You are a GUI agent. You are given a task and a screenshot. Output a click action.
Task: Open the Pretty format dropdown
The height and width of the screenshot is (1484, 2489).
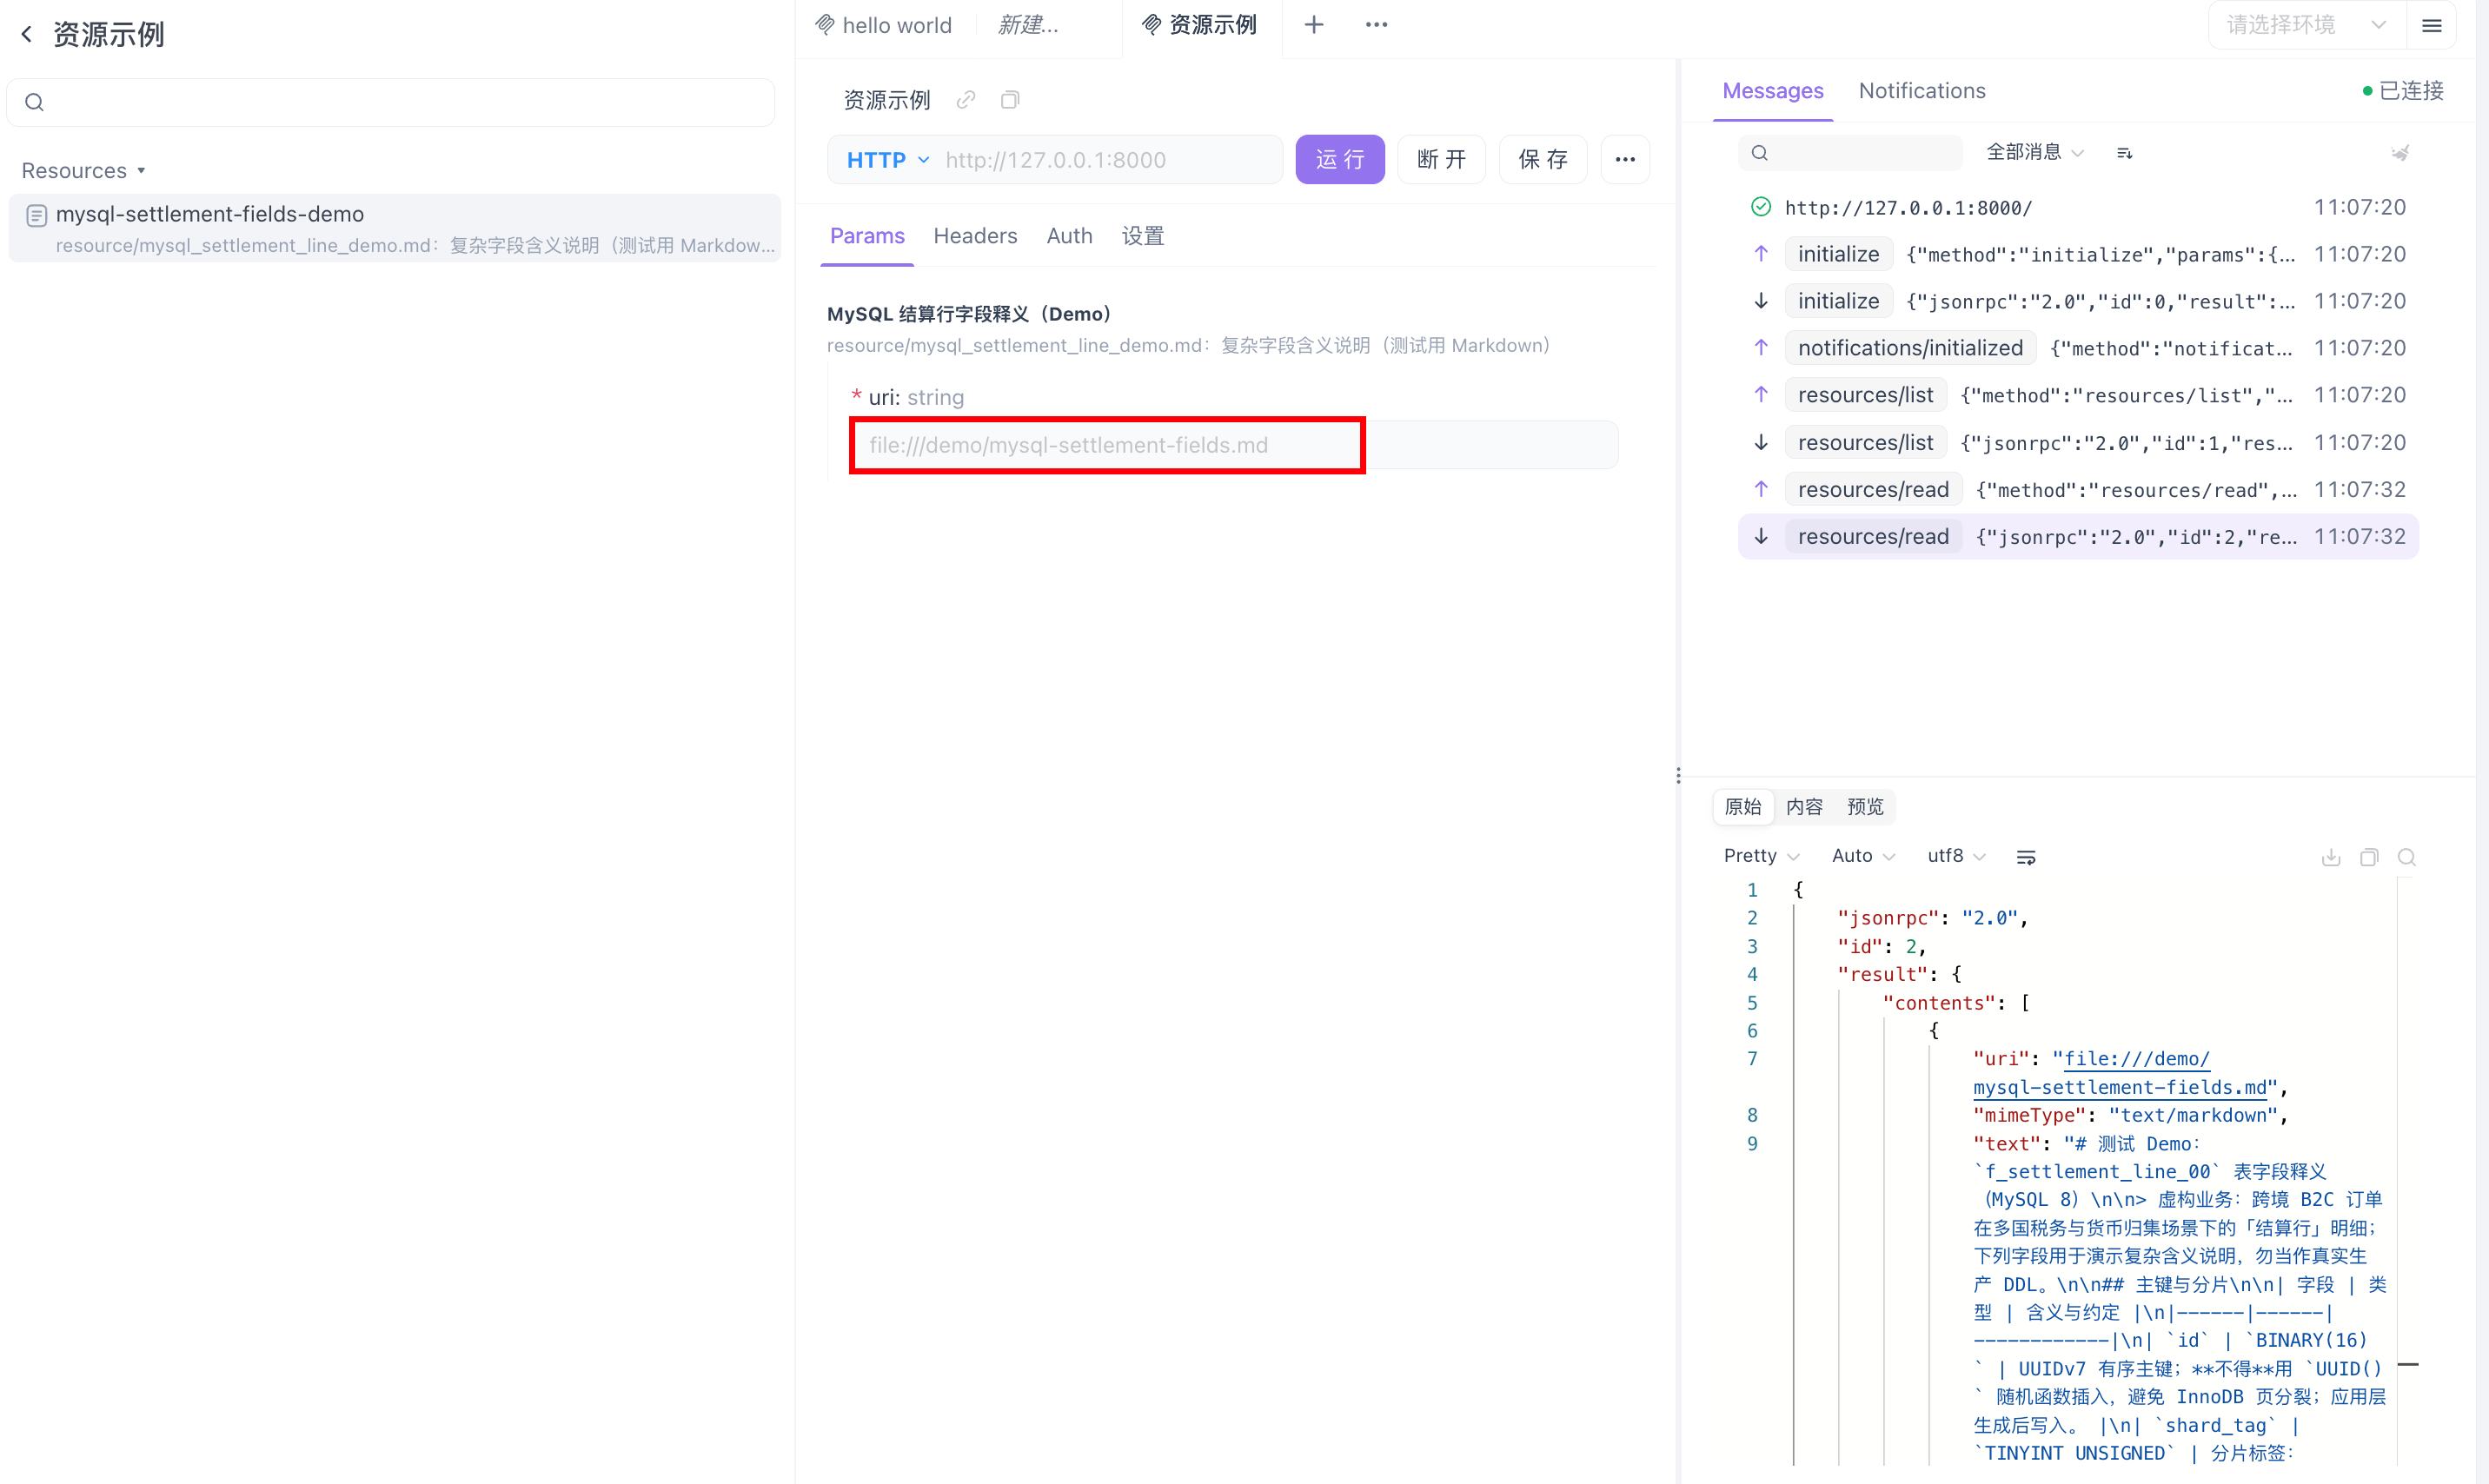coord(1761,856)
